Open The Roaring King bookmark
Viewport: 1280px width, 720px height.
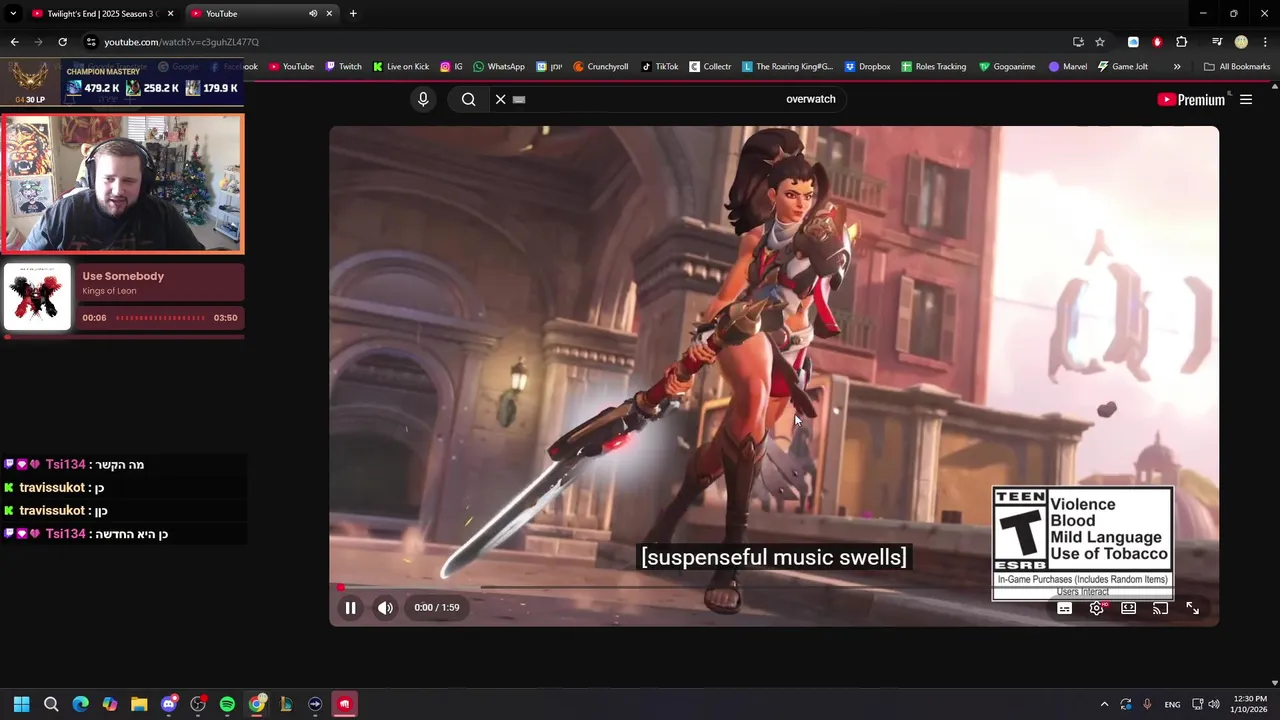click(x=788, y=67)
